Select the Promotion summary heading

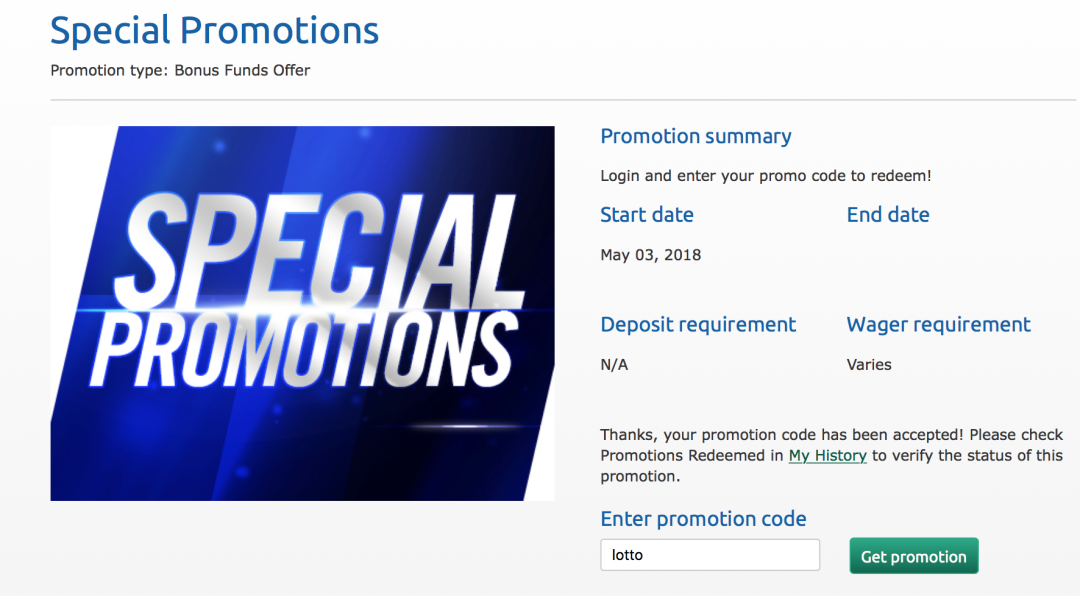(x=695, y=137)
